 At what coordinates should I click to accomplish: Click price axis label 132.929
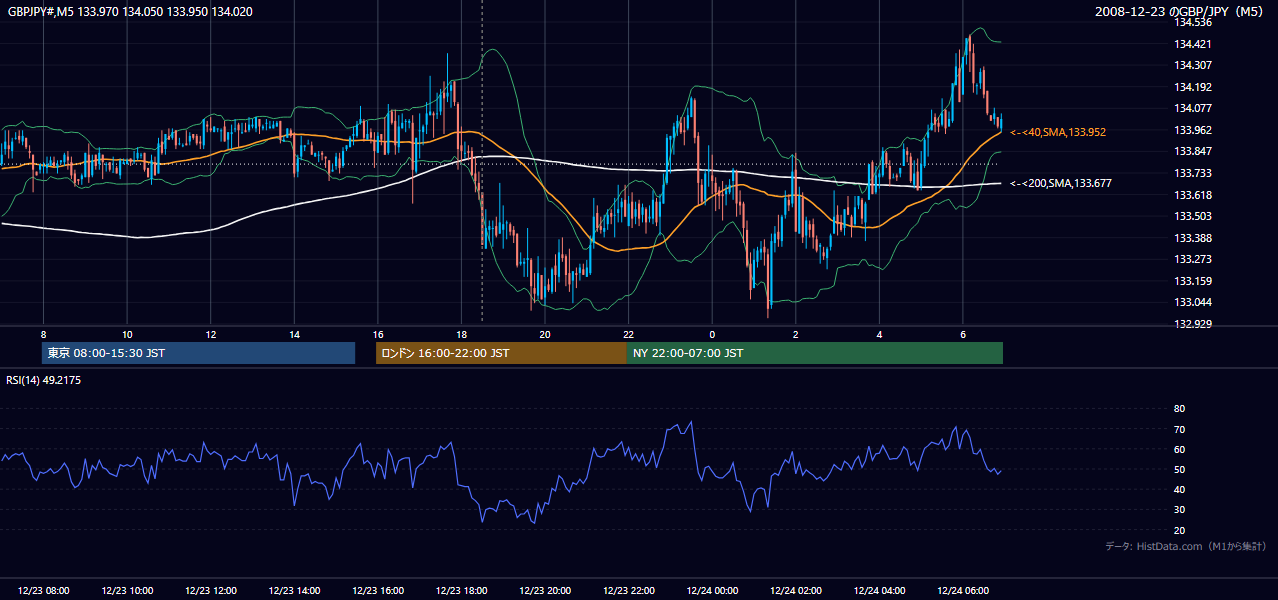click(x=1192, y=324)
